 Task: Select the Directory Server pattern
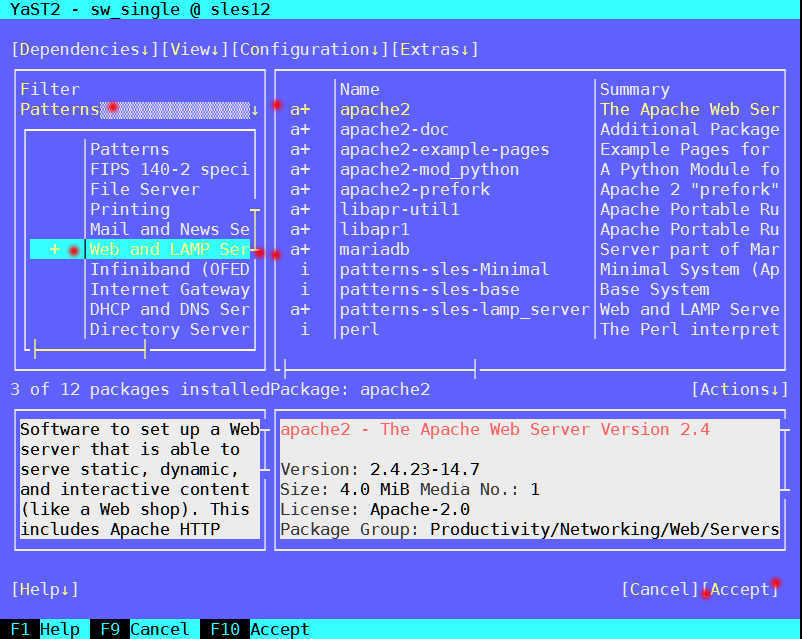point(169,329)
